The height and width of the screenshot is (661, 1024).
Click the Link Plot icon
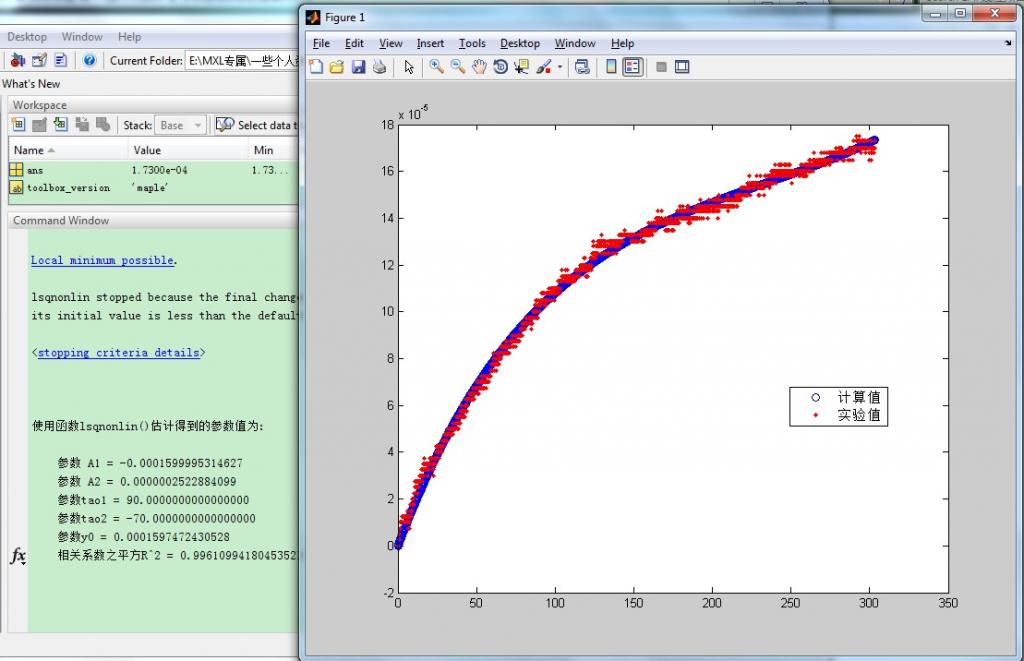[x=583, y=67]
